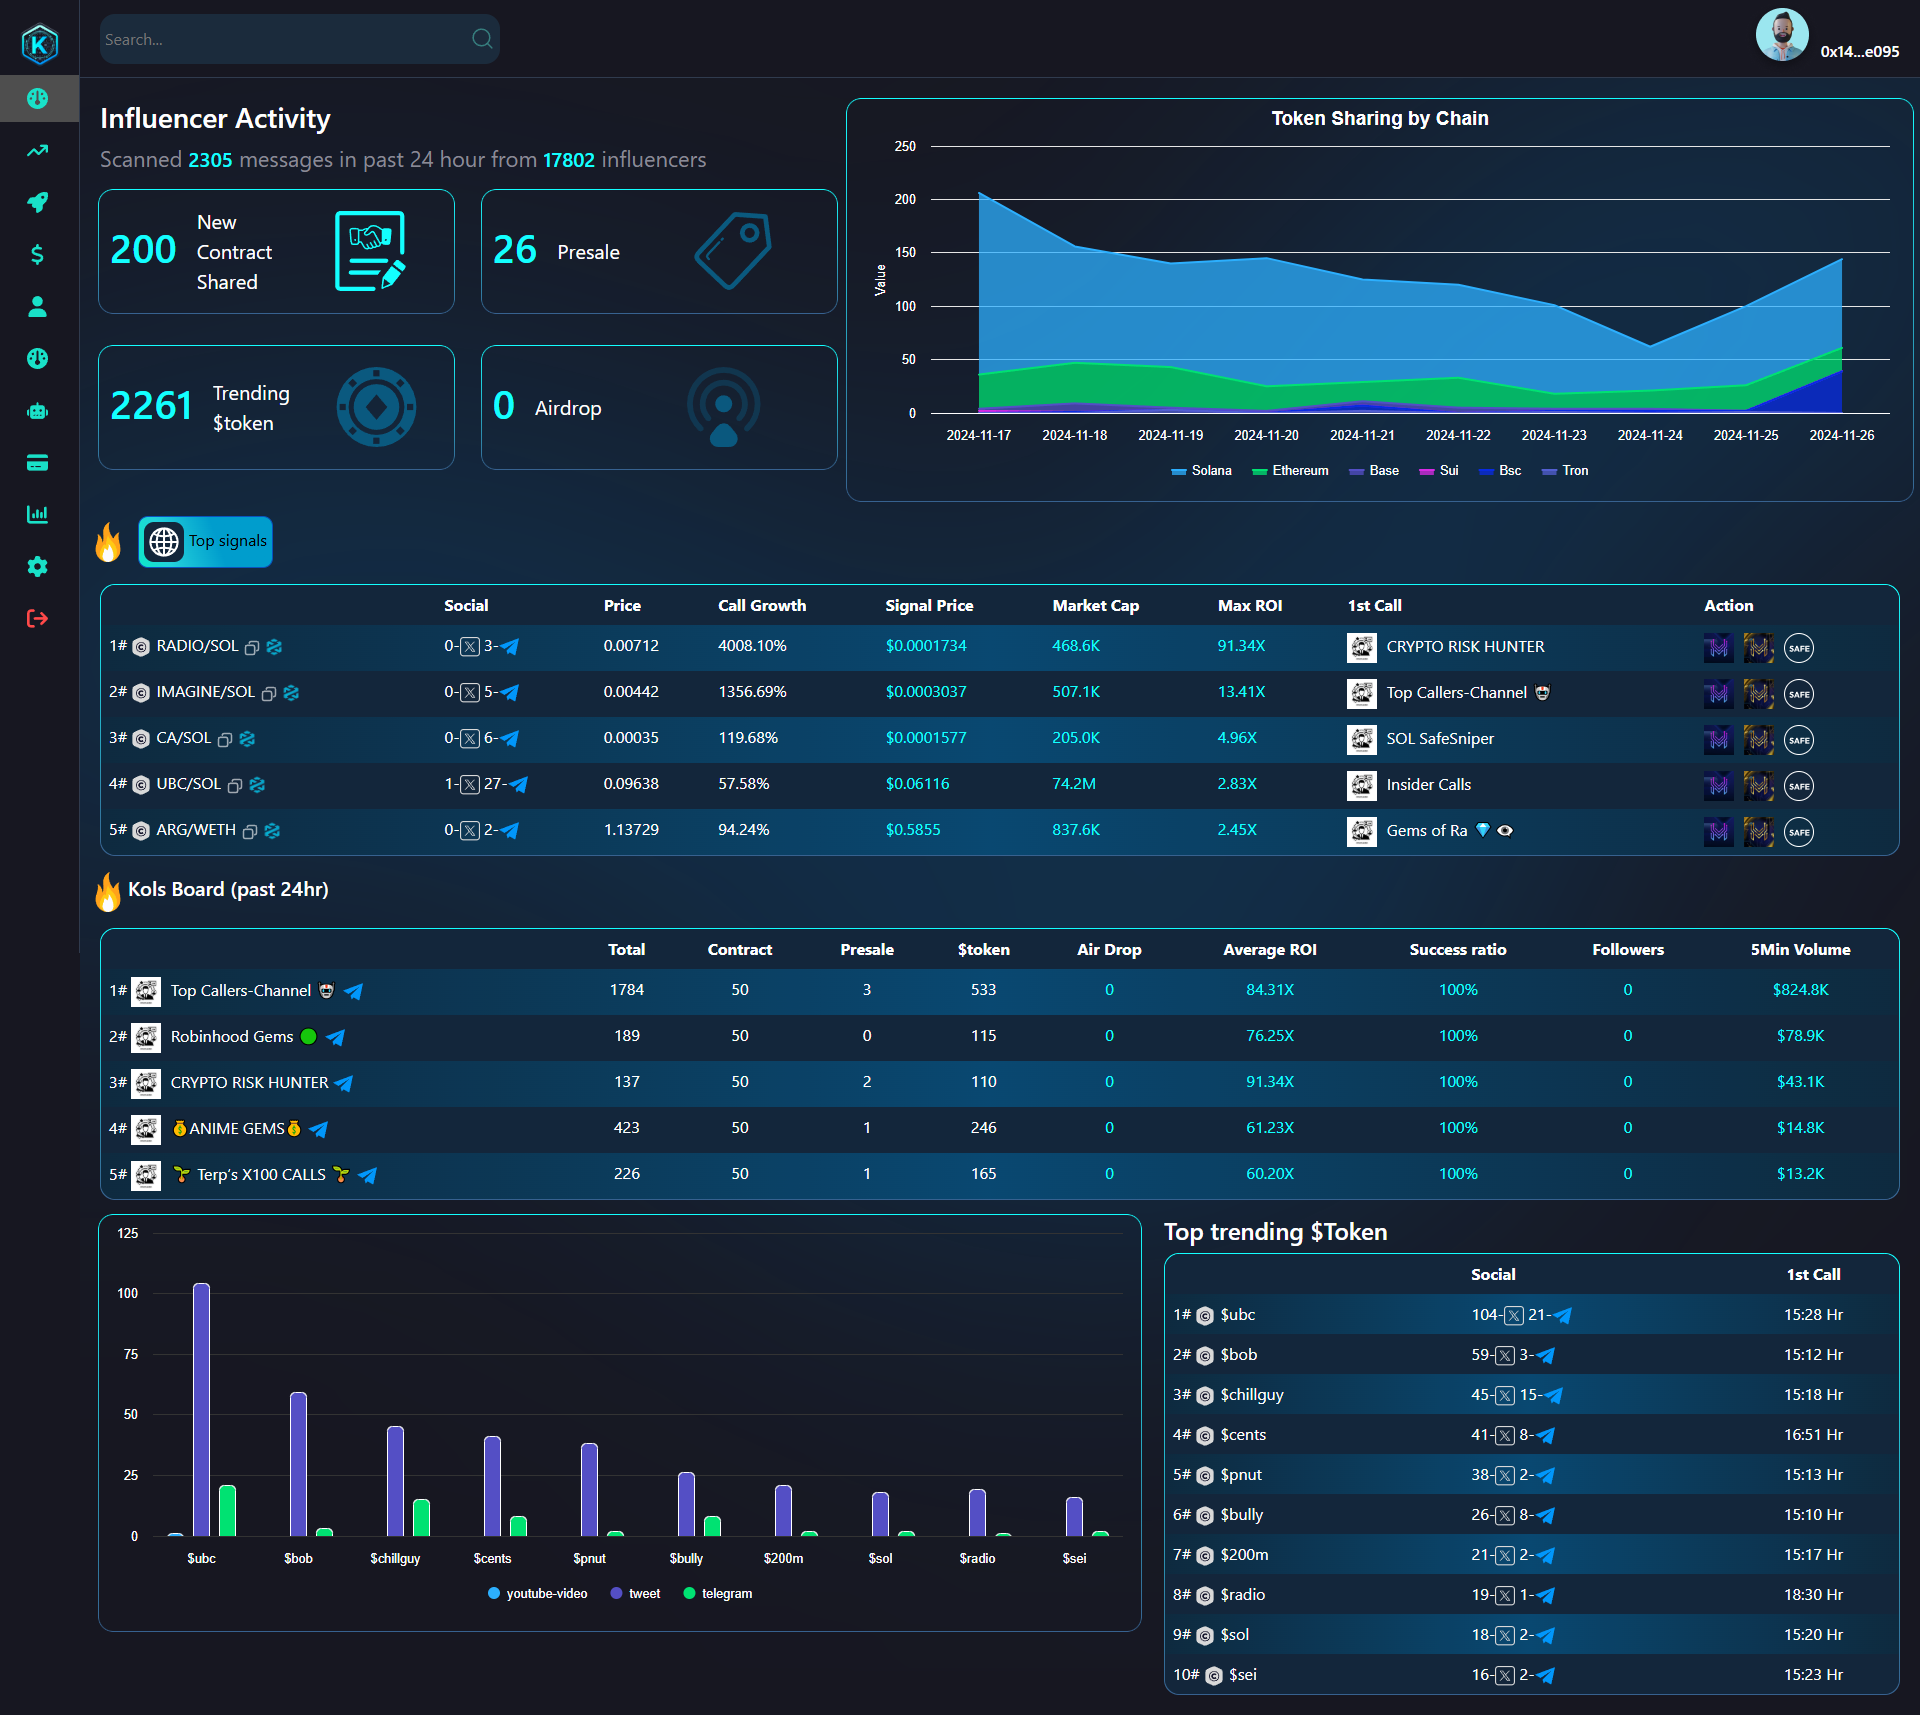Open the rocket launch sidebar icon
Viewport: 1920px width, 1715px height.
[x=37, y=203]
